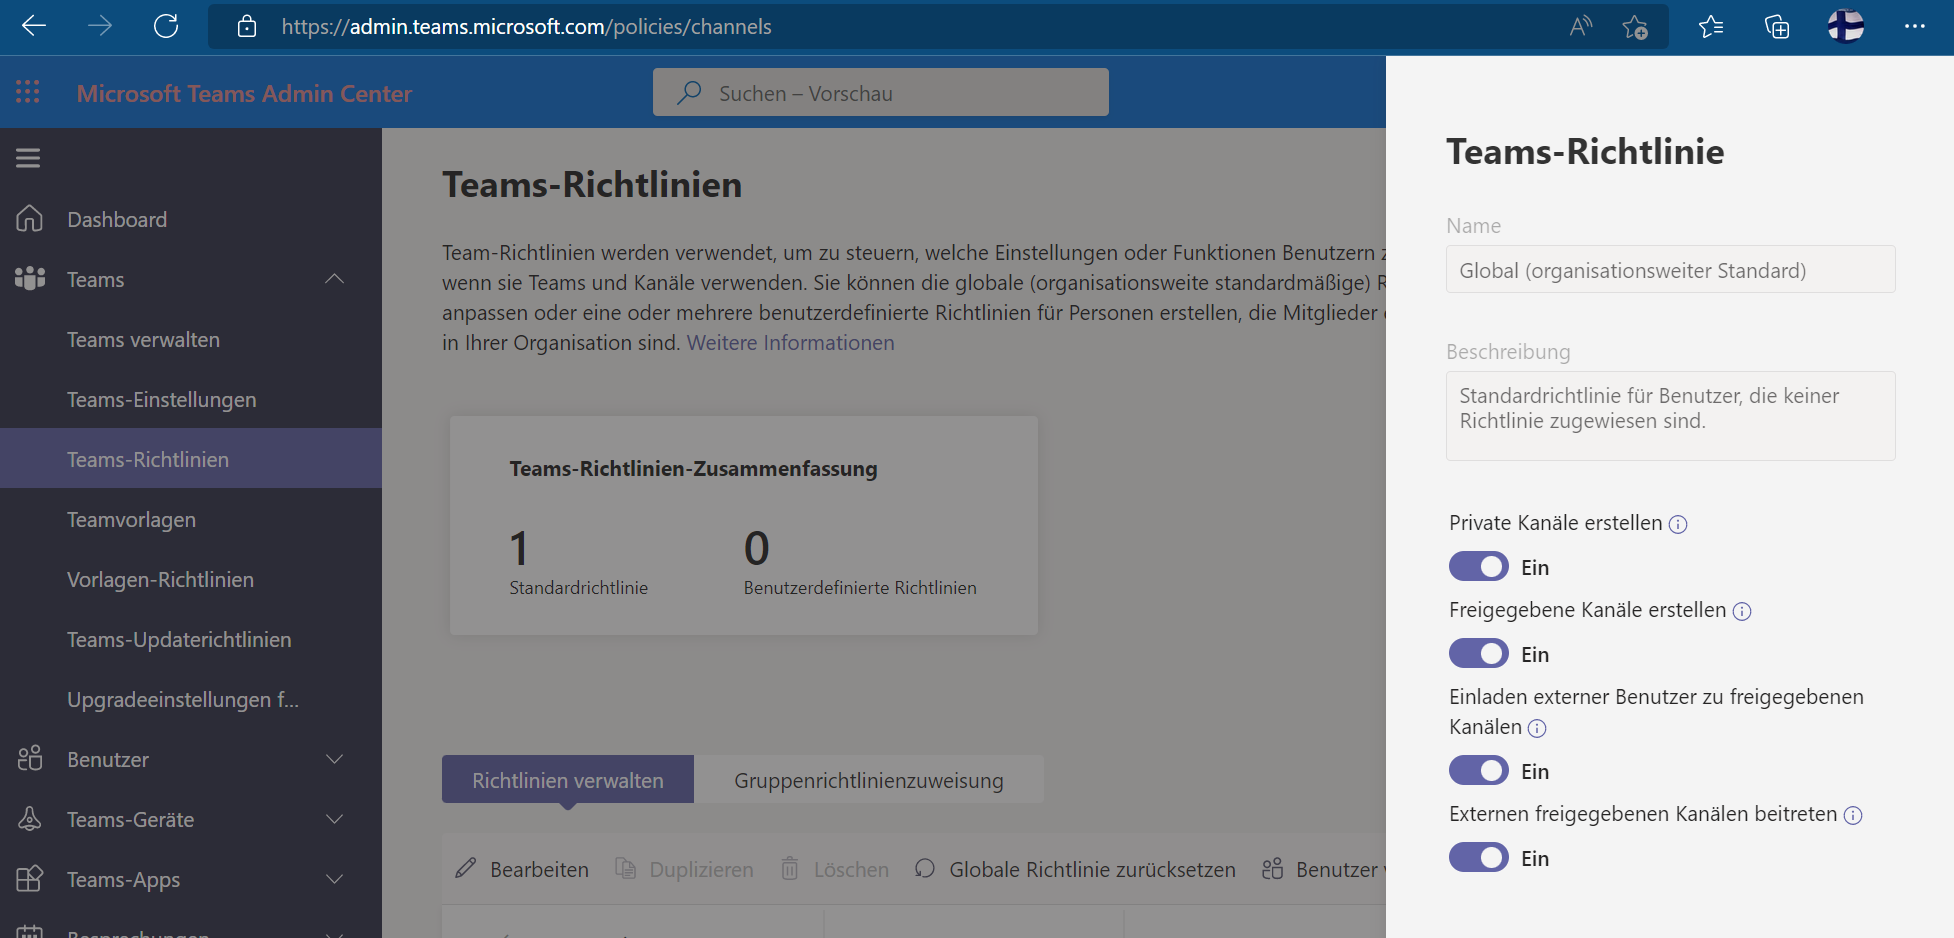Click the Beschreibung text area
The height and width of the screenshot is (938, 1954).
pos(1670,416)
